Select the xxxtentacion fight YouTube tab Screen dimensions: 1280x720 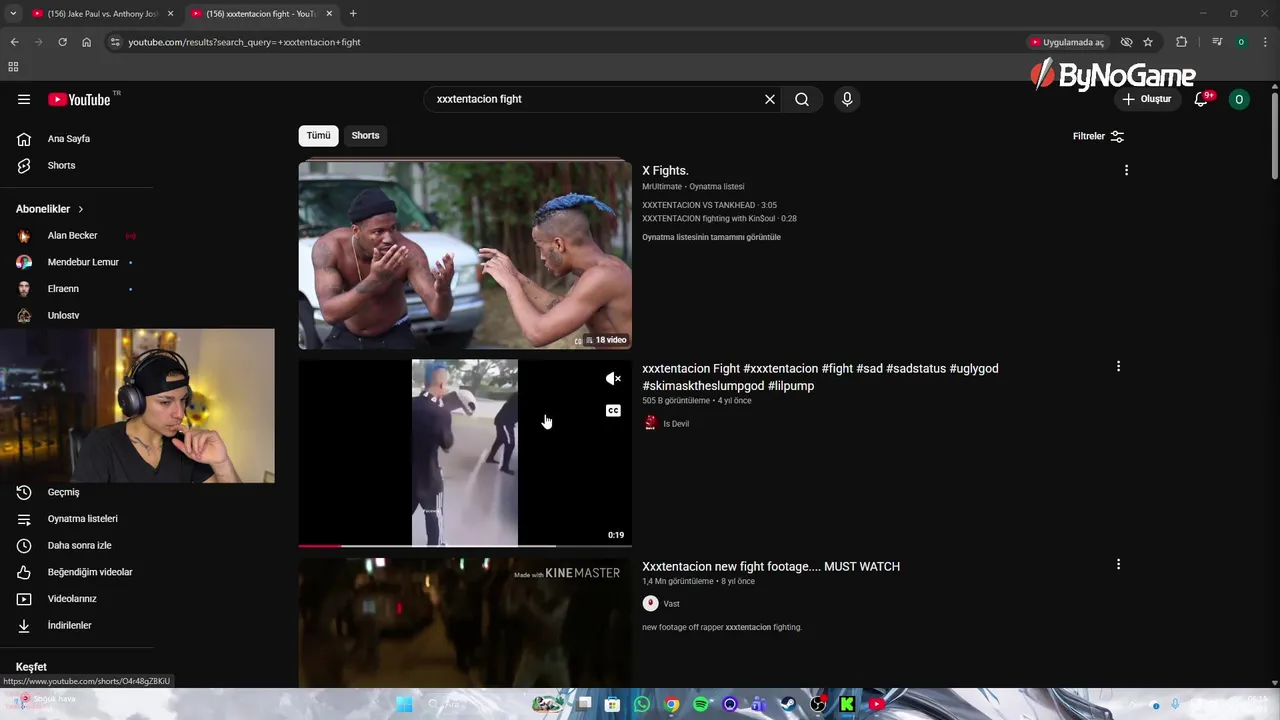tap(262, 14)
